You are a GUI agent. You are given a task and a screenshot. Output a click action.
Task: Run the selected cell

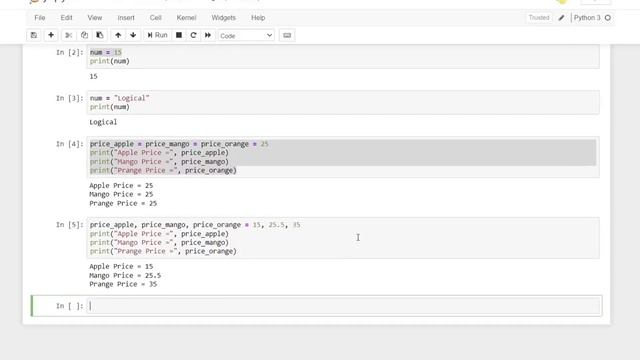coord(157,35)
